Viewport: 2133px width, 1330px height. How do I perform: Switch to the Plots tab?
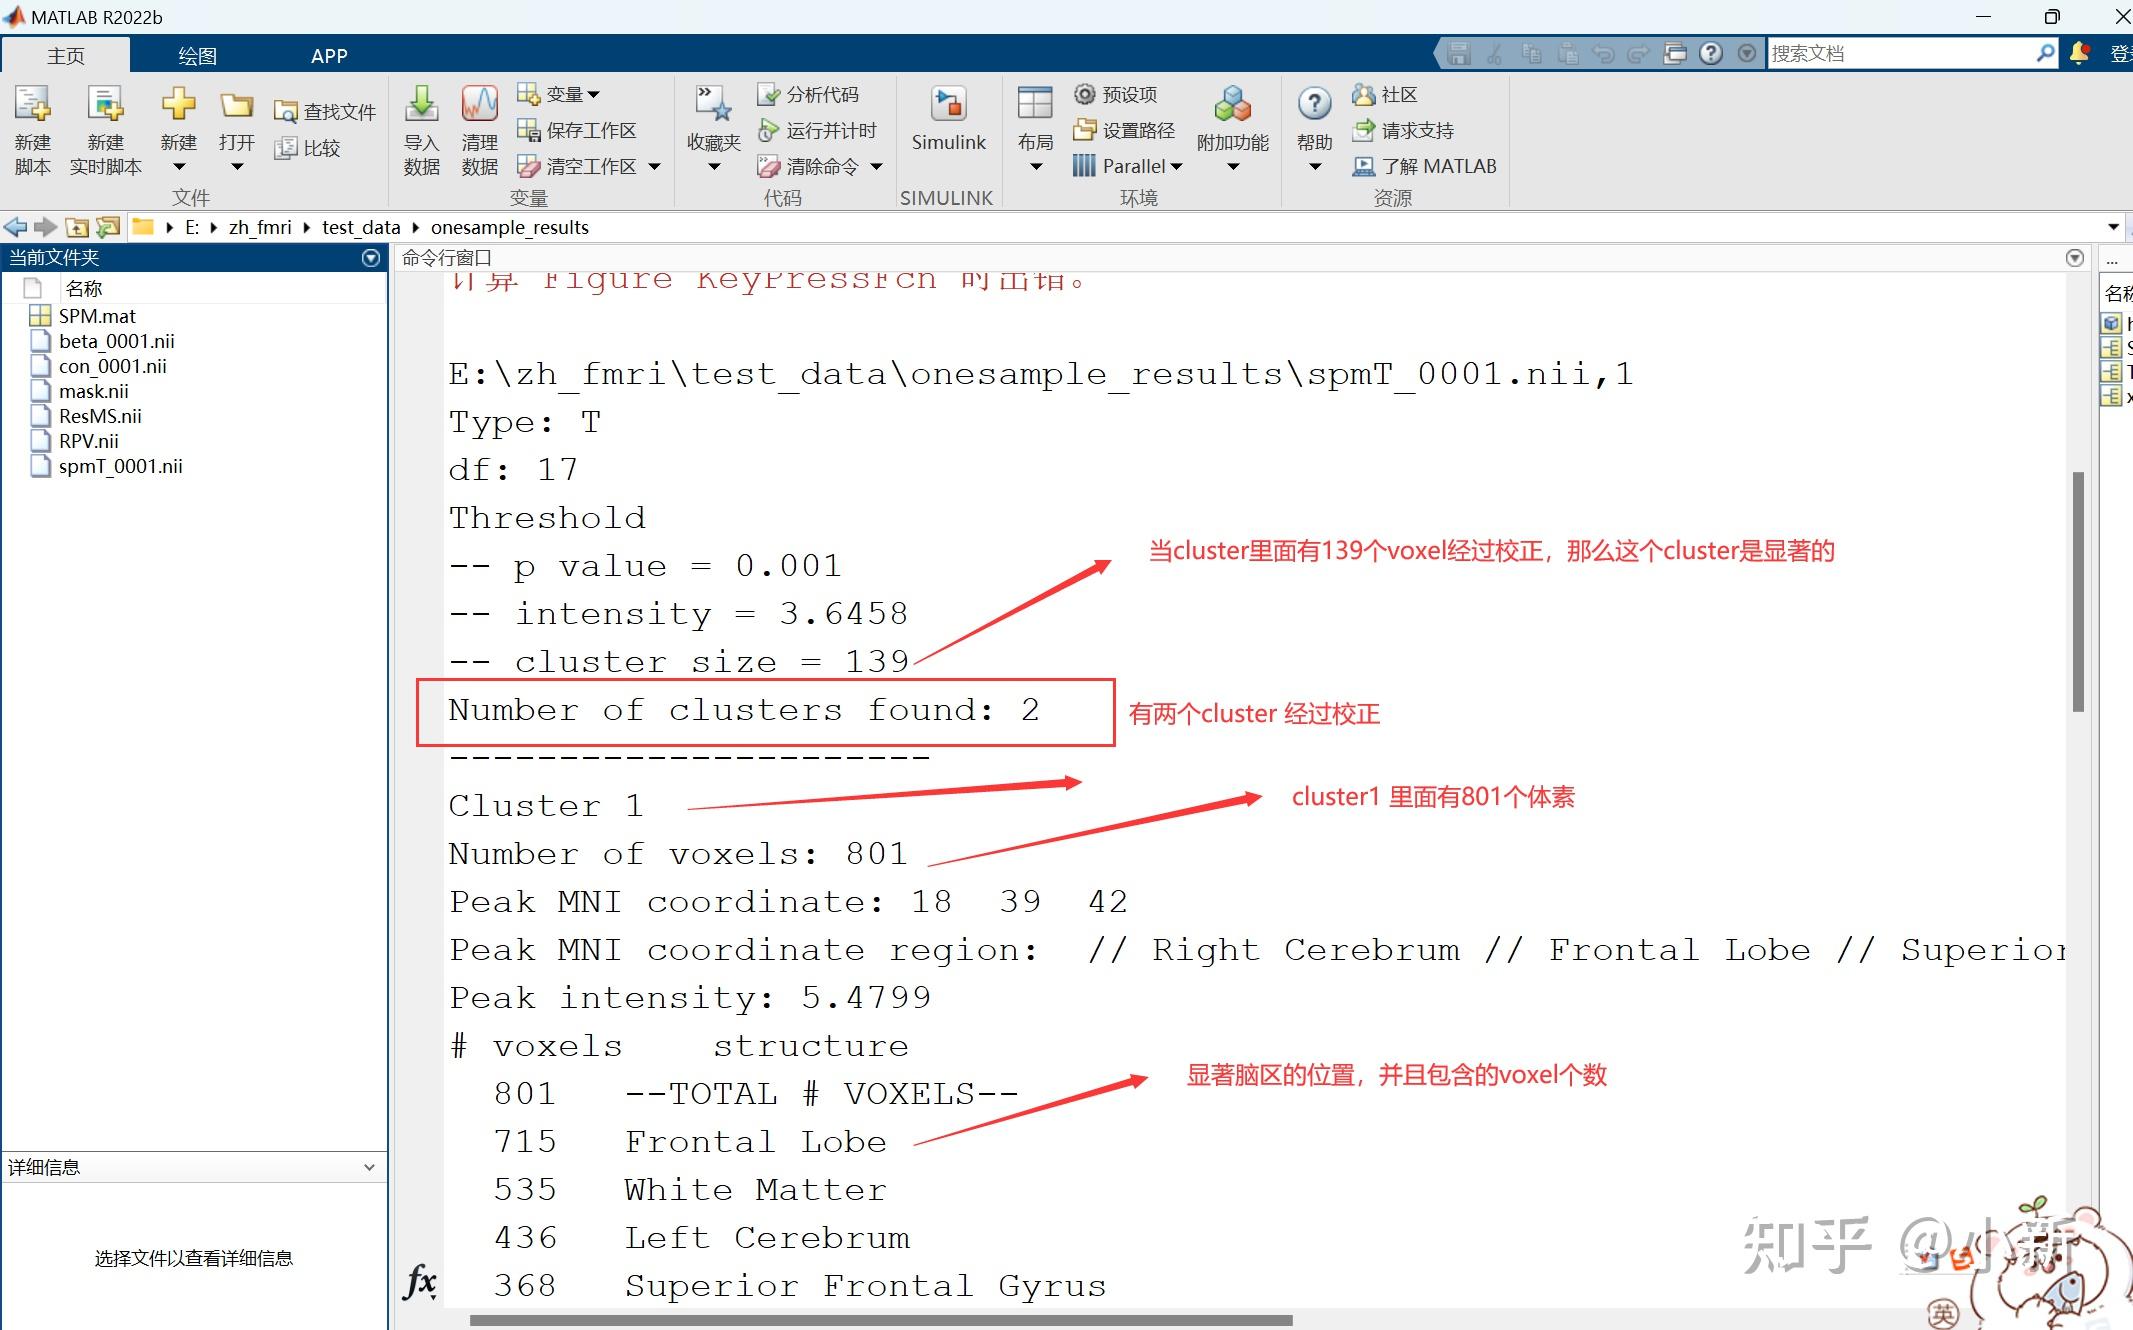click(197, 56)
